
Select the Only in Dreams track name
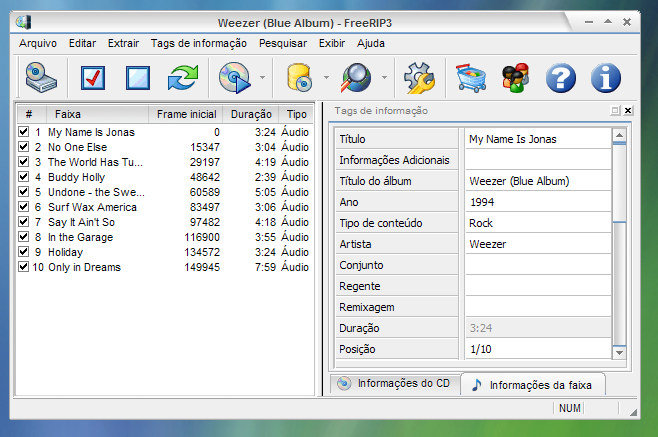tap(84, 267)
